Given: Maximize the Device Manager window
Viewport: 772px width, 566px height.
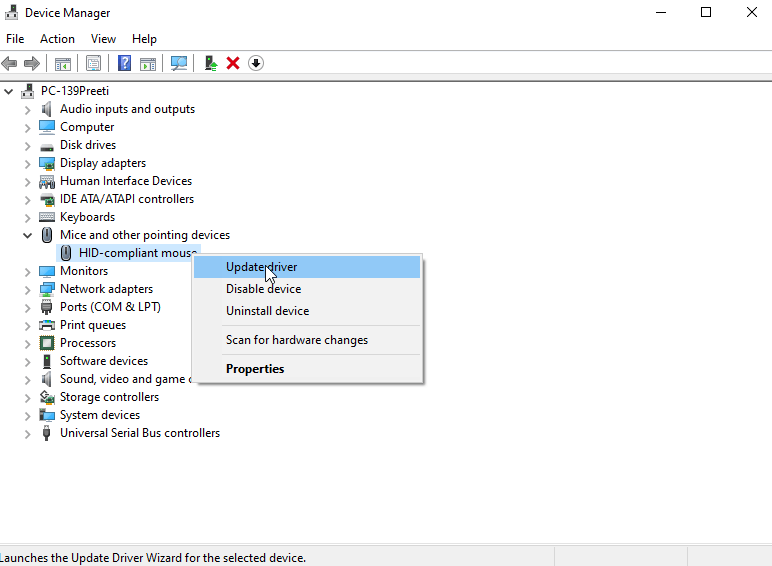Looking at the screenshot, I should click(706, 12).
